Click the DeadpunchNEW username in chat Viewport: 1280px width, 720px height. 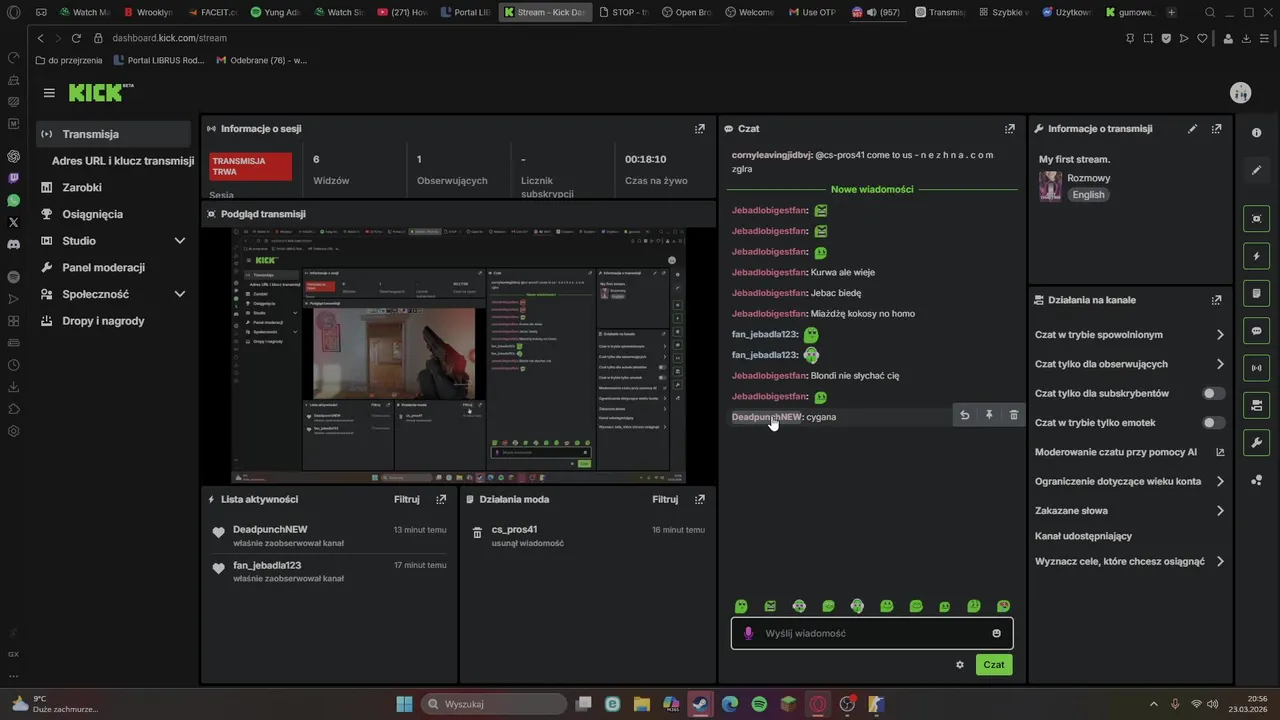767,417
